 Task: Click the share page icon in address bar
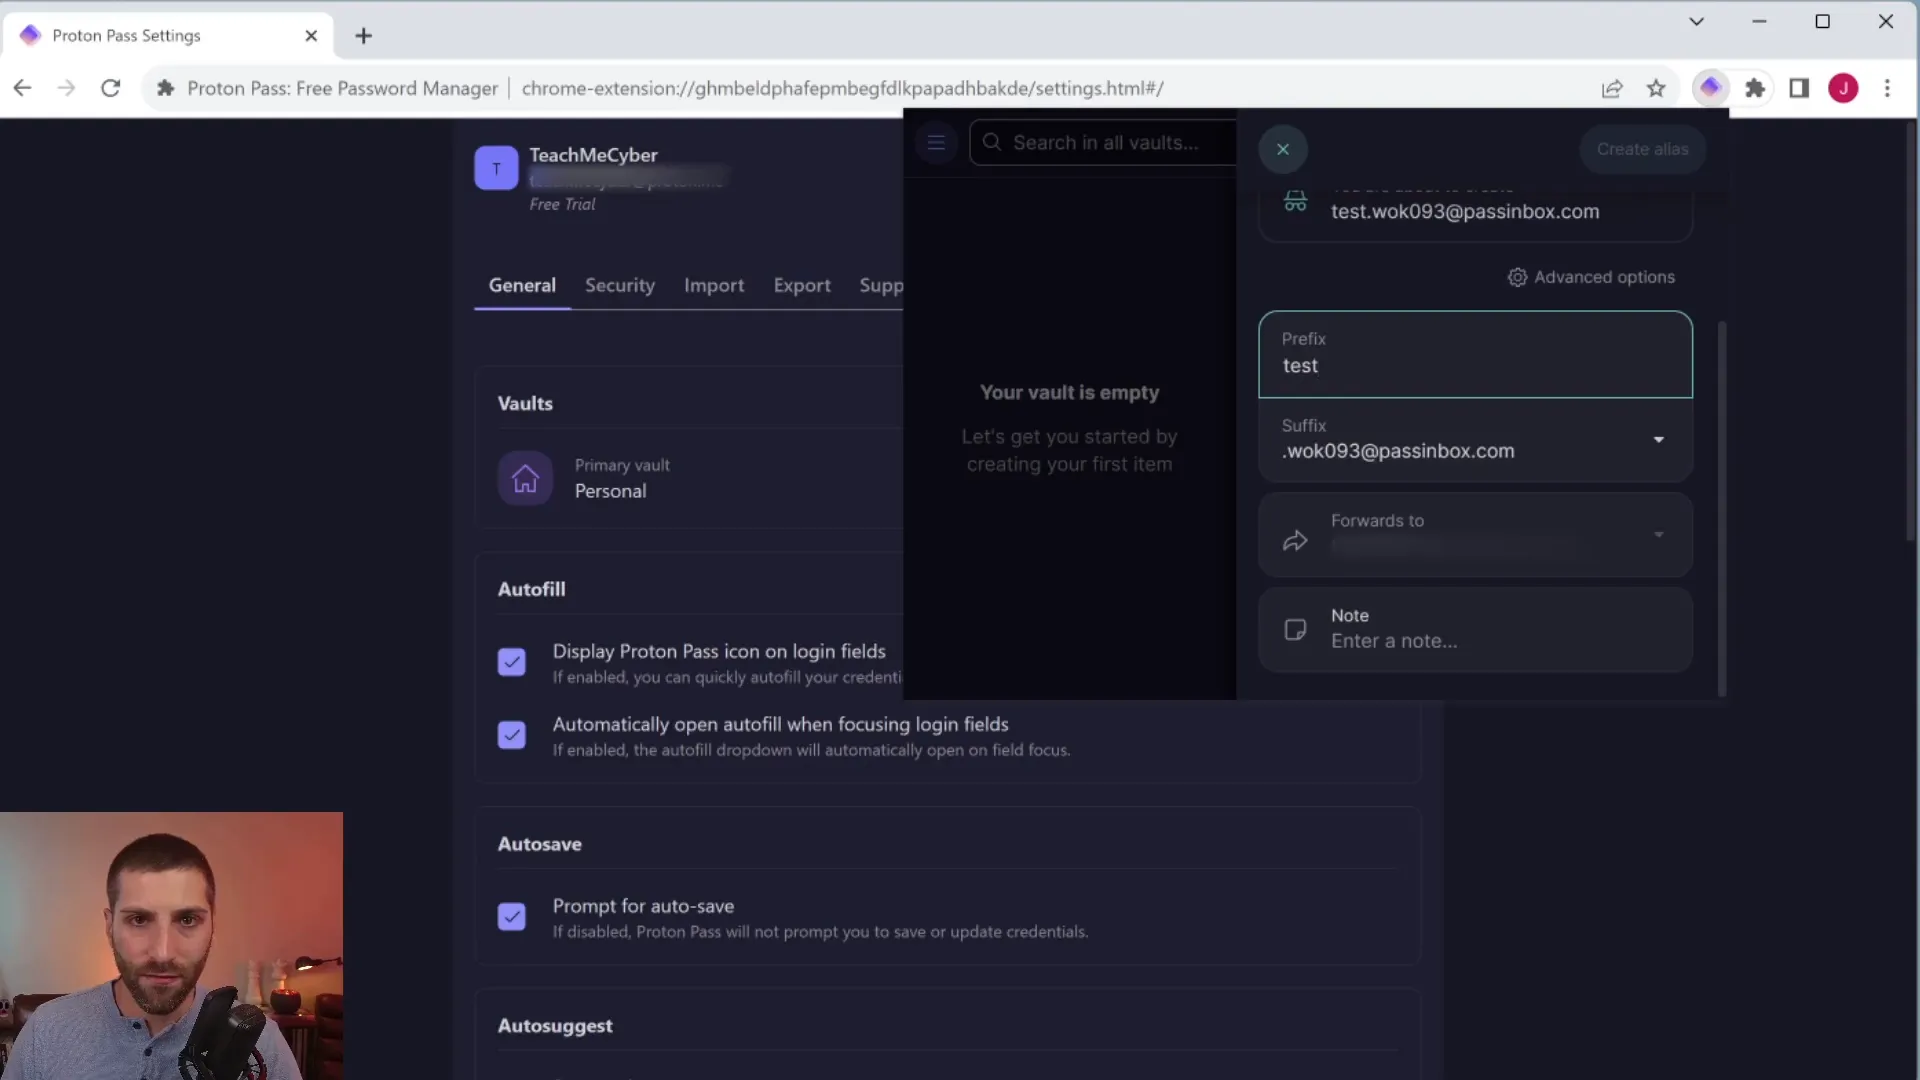click(1612, 88)
